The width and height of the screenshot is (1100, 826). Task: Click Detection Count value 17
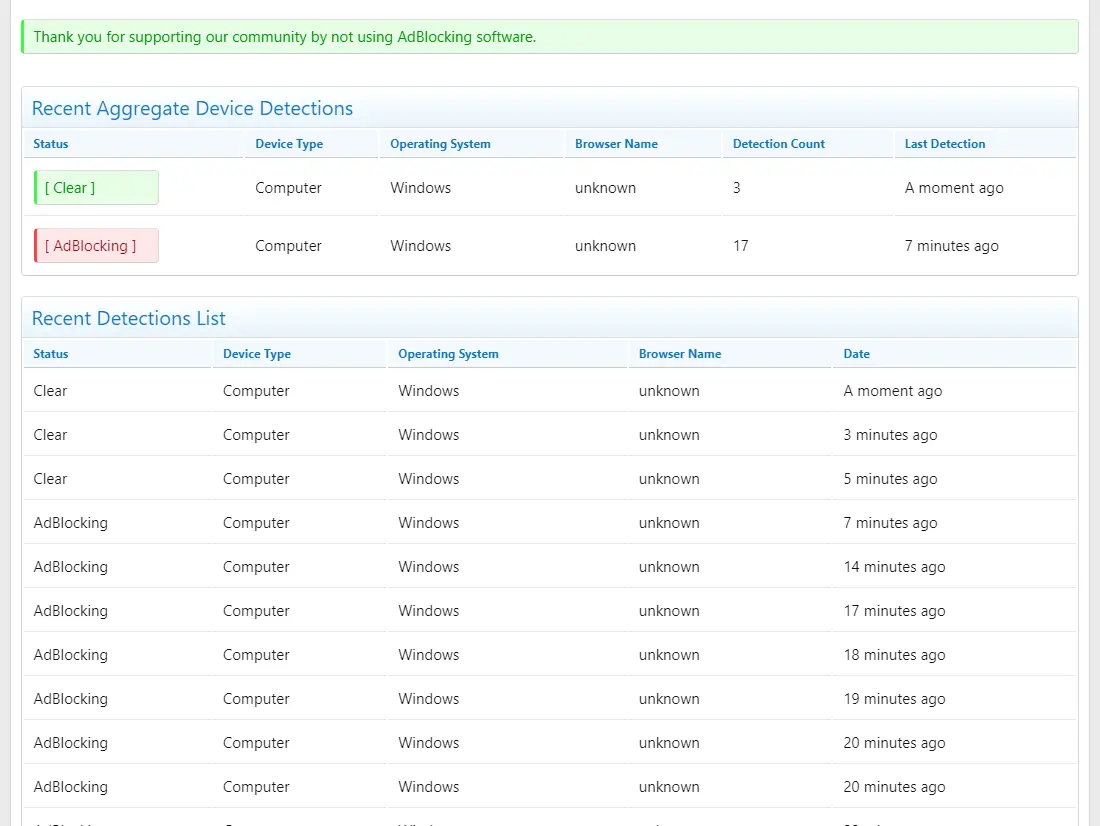[x=741, y=246]
